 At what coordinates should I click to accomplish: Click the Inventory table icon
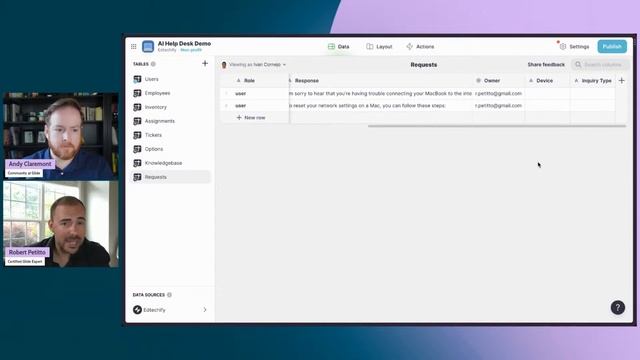[x=137, y=107]
